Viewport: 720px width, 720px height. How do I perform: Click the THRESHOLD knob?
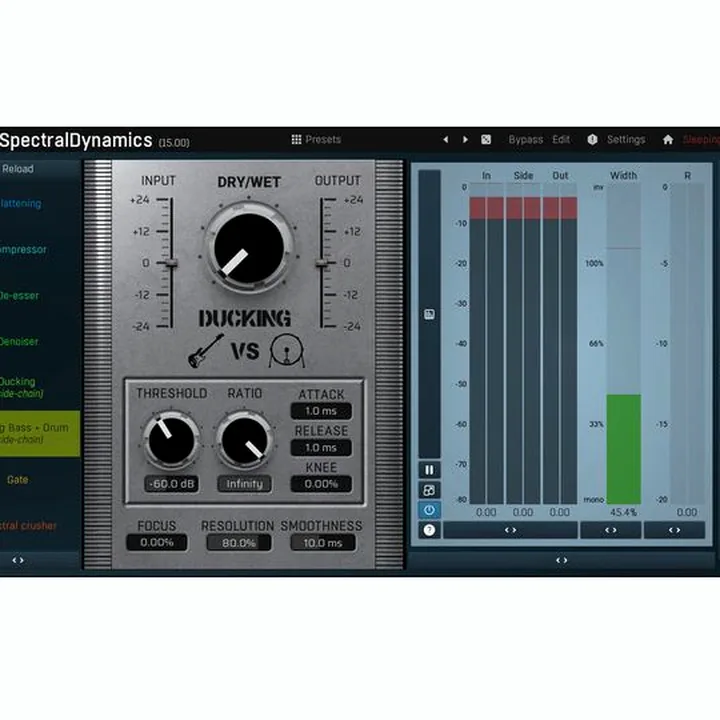click(x=171, y=440)
